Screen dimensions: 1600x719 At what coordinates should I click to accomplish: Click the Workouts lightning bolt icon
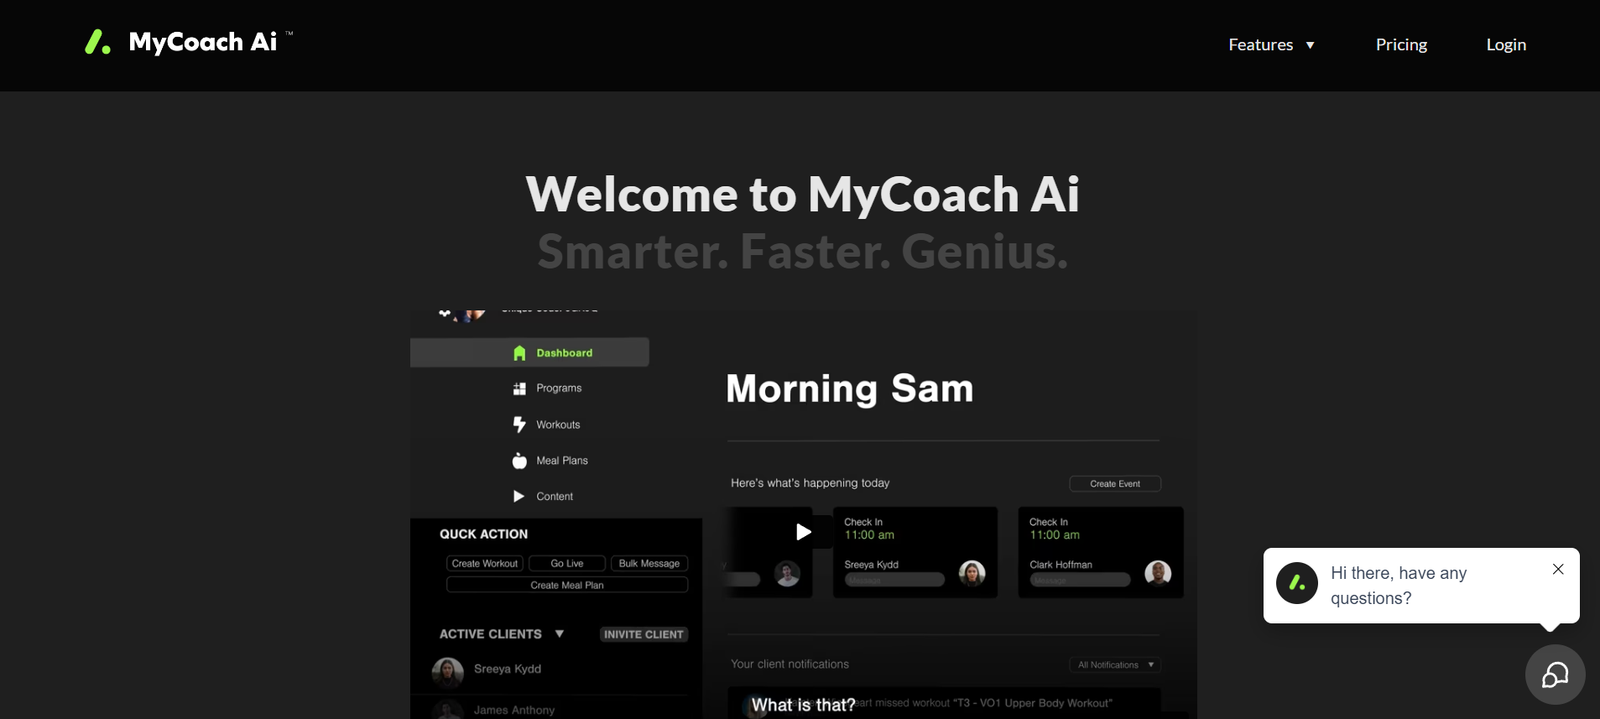coord(519,425)
